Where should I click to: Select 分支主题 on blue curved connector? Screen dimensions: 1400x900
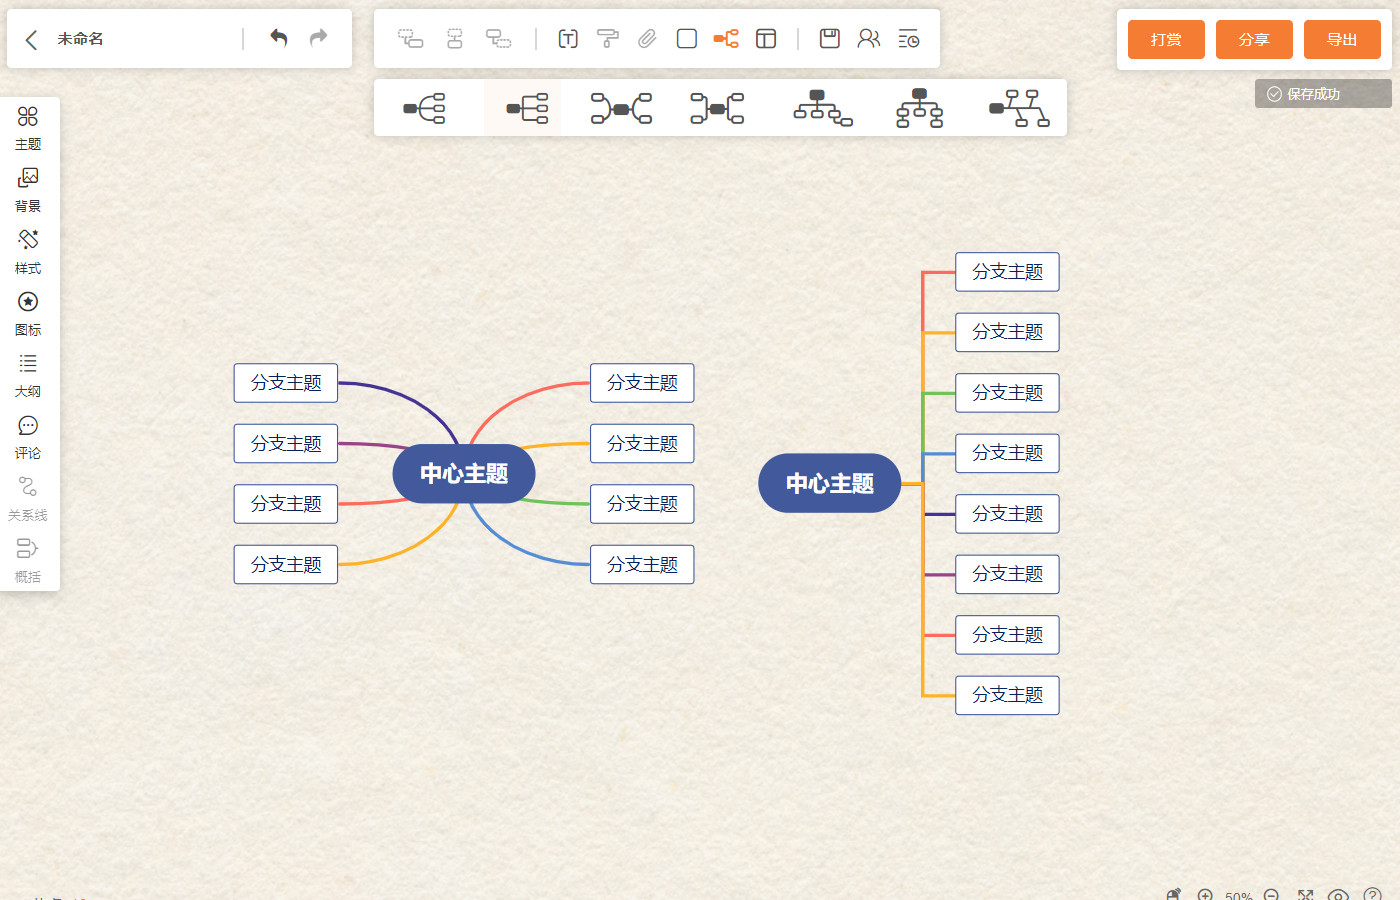point(642,565)
